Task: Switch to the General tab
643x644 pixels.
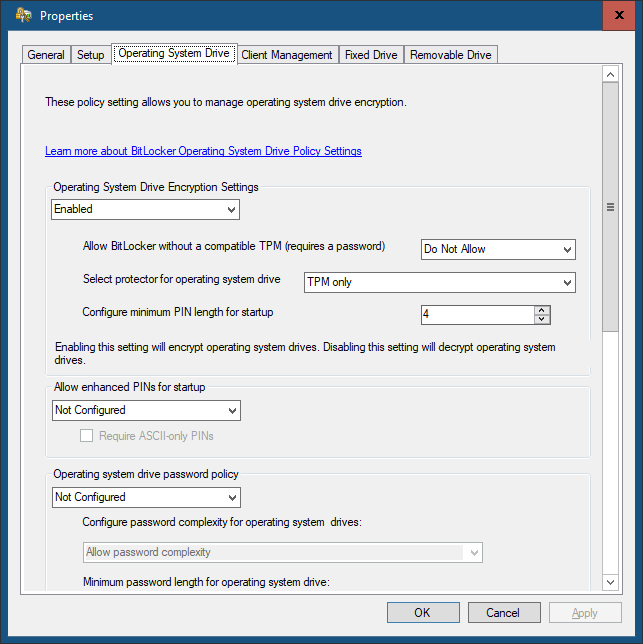Action: pyautogui.click(x=46, y=55)
